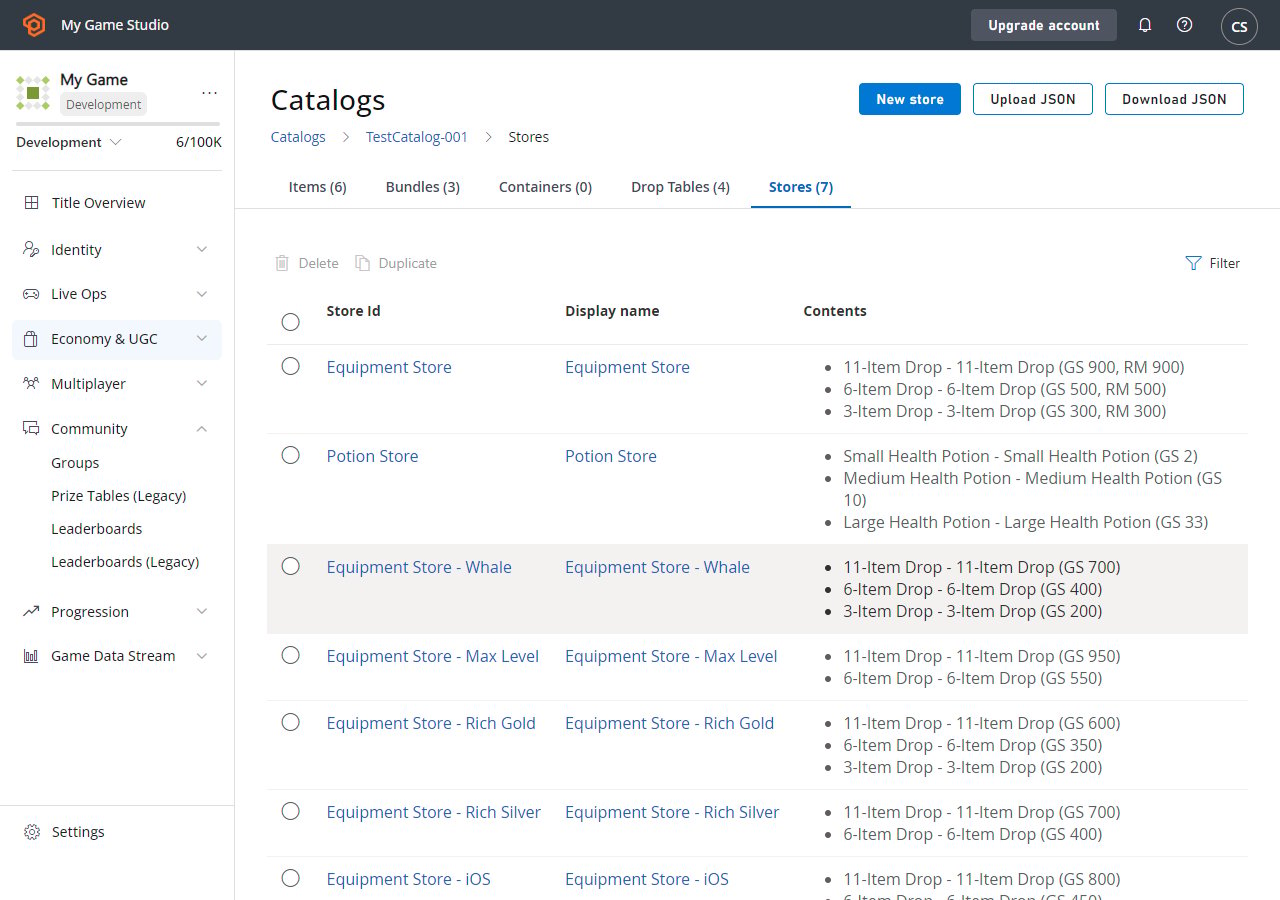Expand the Economy & UGC chevron

202,339
